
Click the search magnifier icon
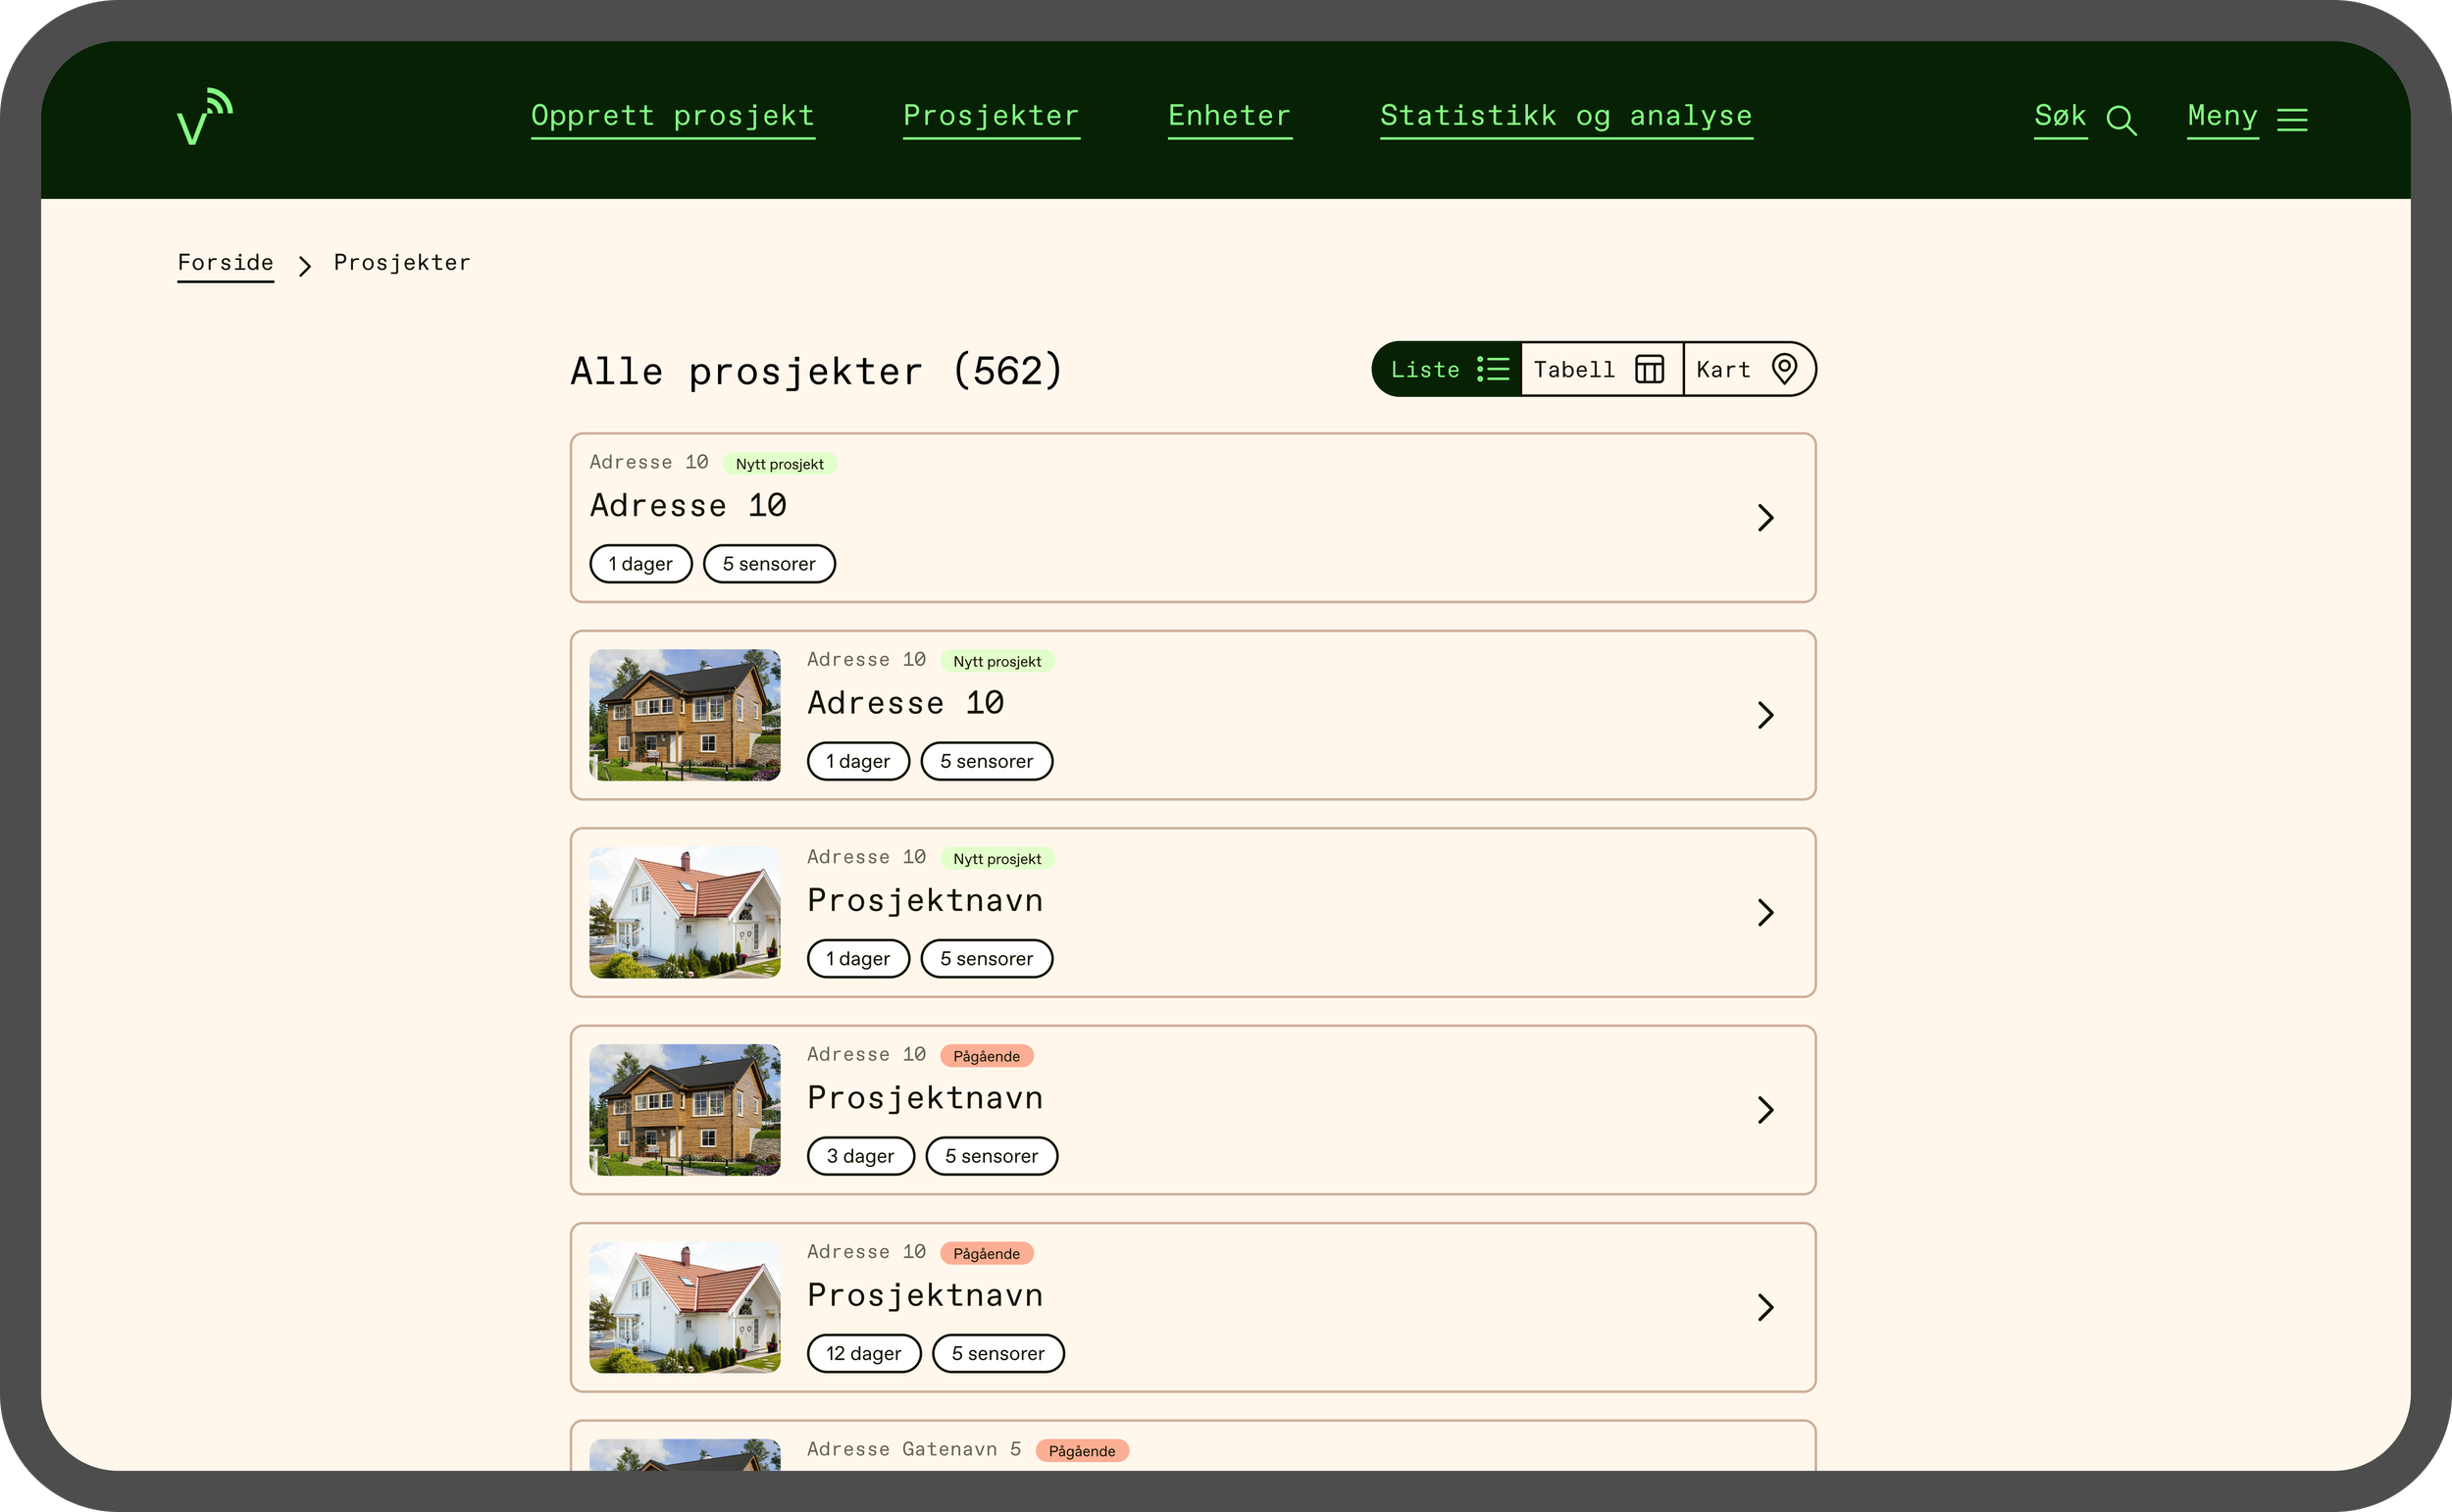pos(2121,120)
